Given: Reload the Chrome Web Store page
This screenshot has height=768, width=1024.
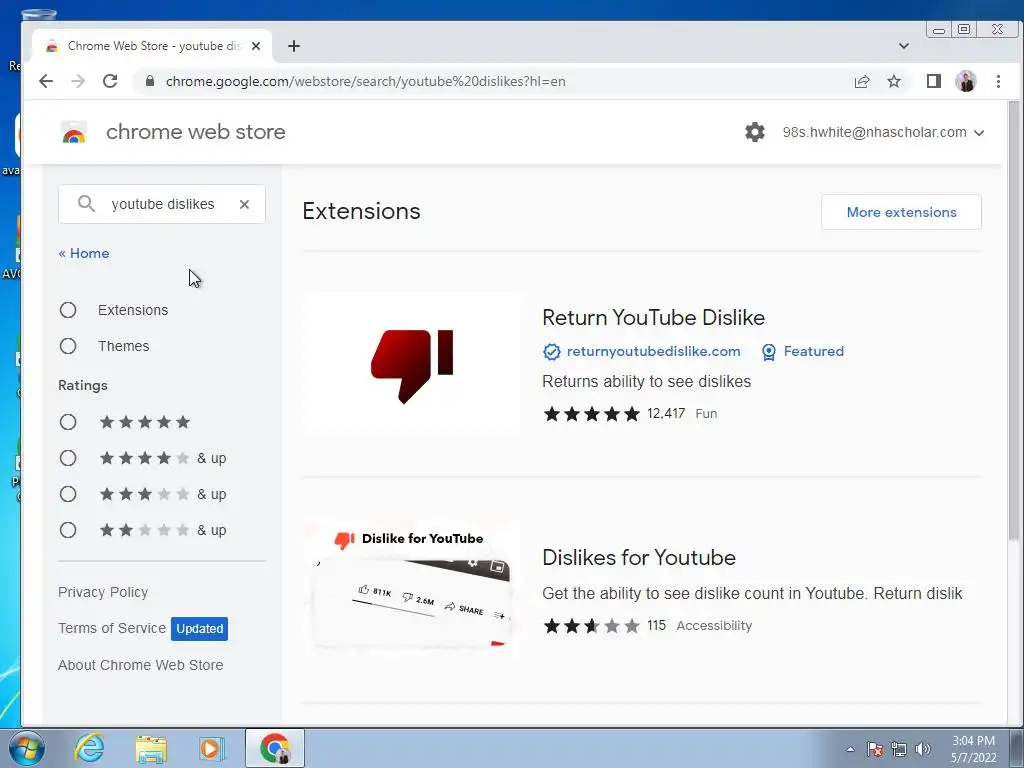Looking at the screenshot, I should pos(110,81).
